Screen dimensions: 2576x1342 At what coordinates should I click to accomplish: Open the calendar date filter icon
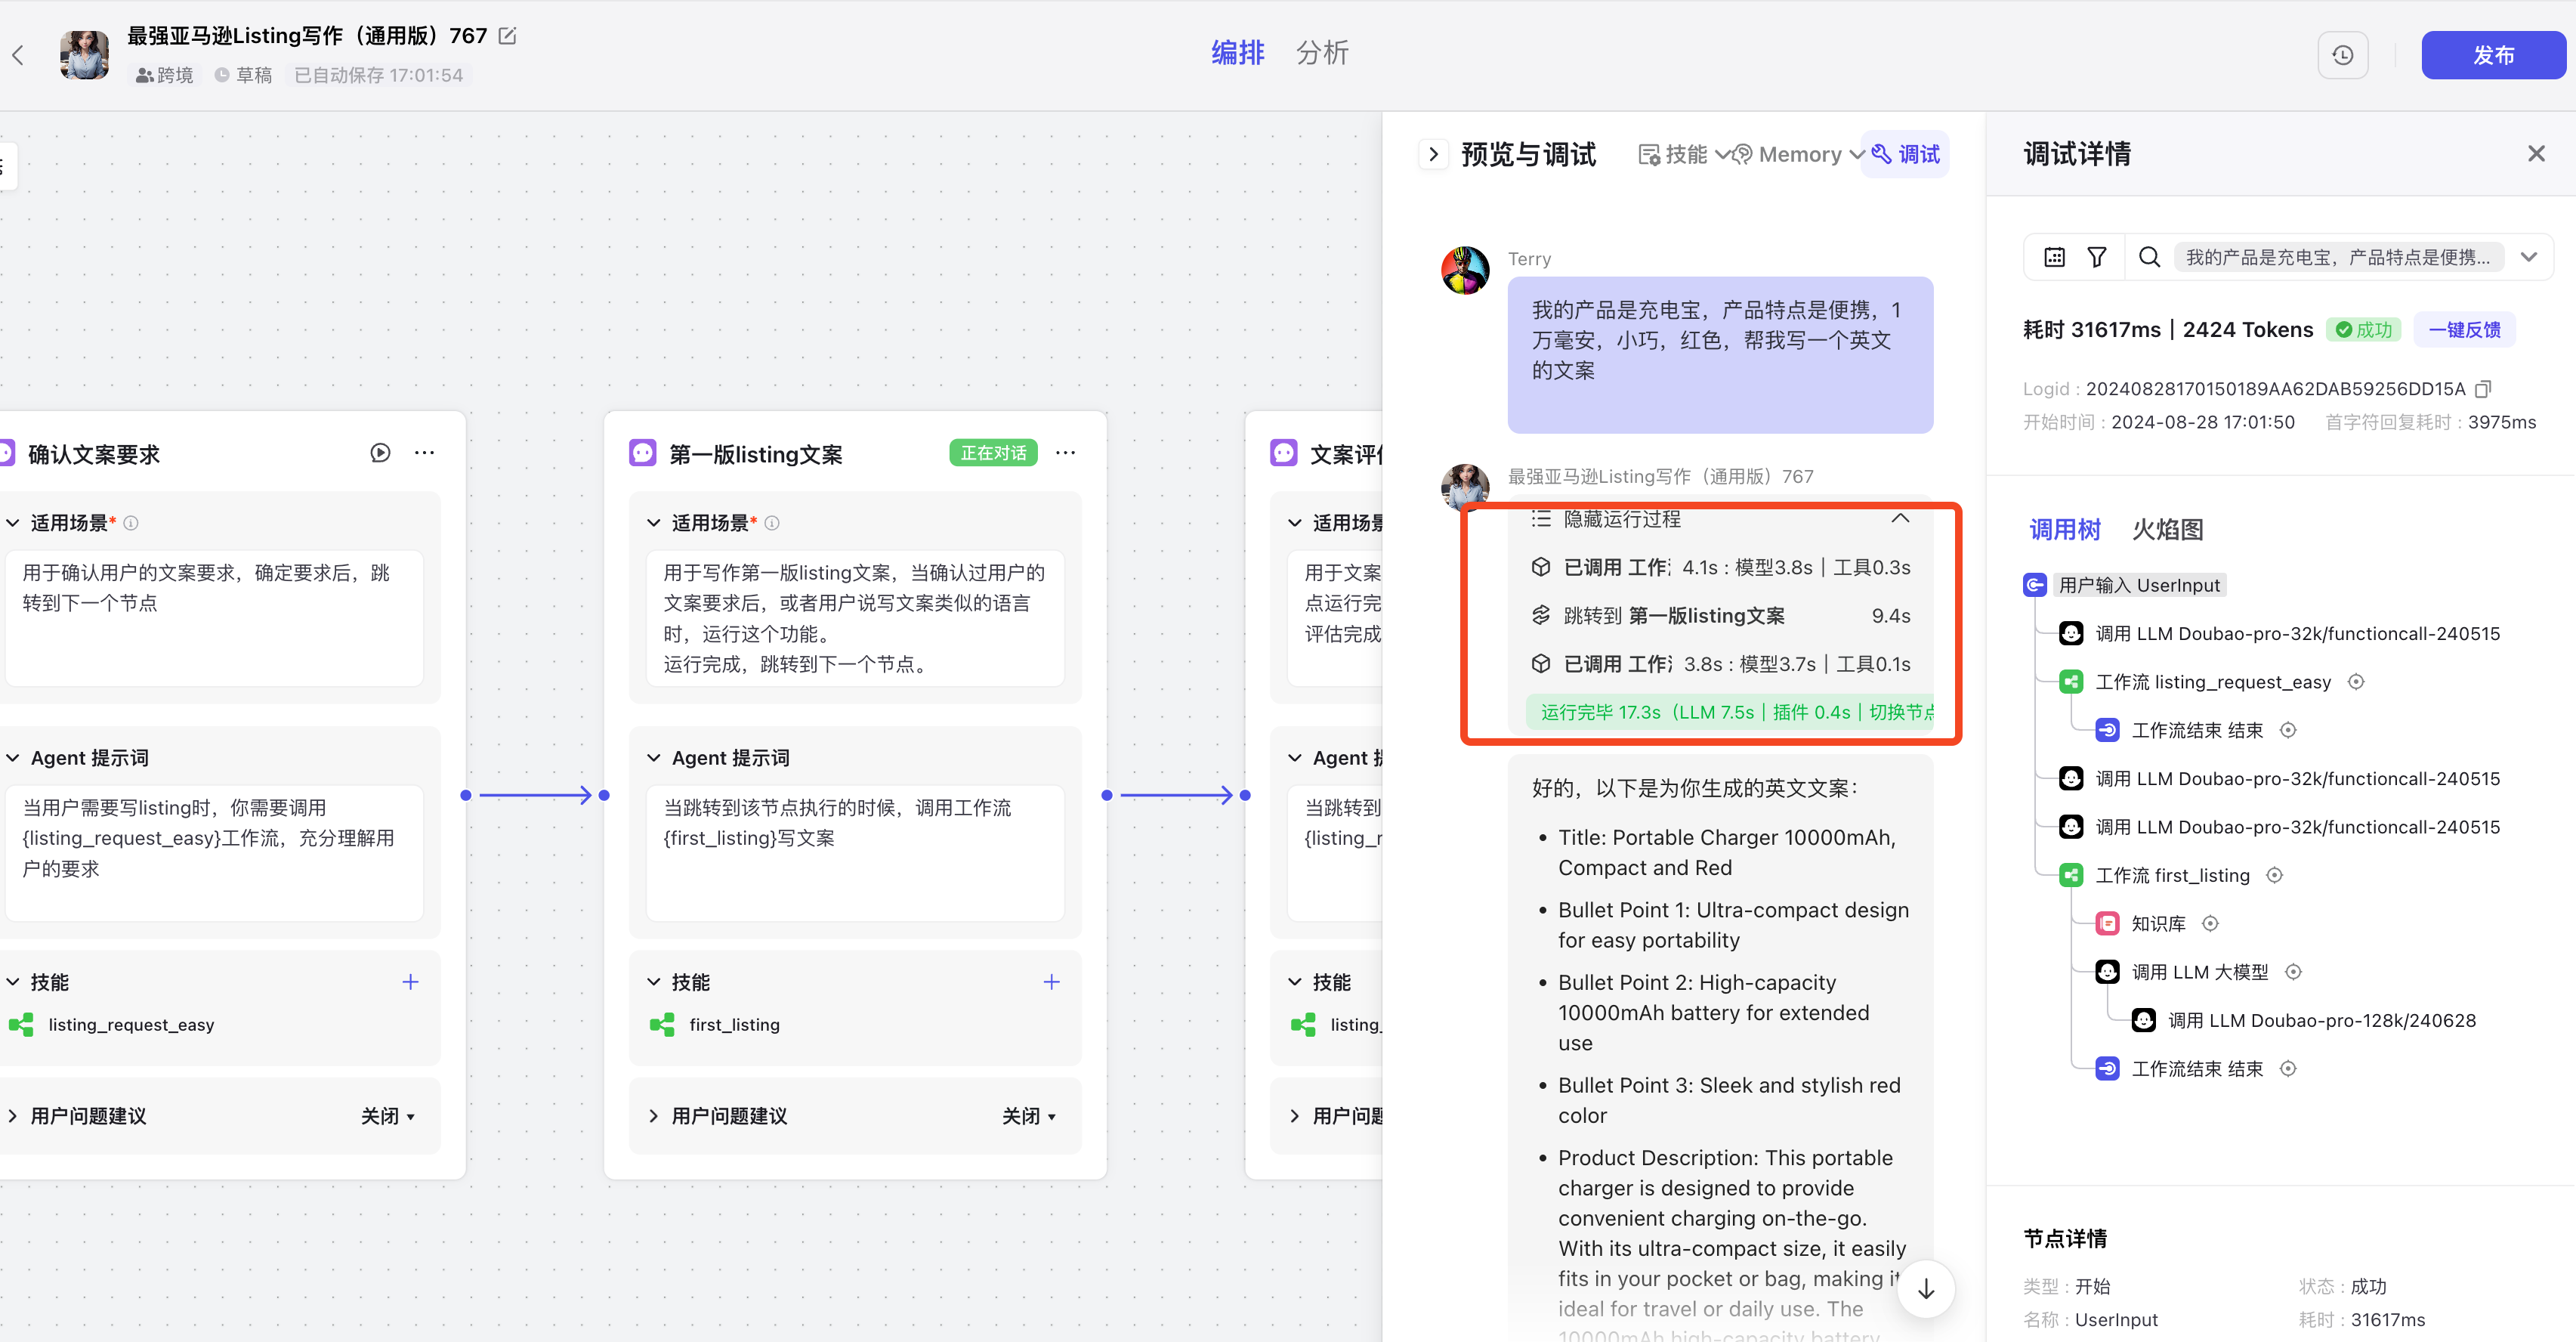coord(2054,257)
